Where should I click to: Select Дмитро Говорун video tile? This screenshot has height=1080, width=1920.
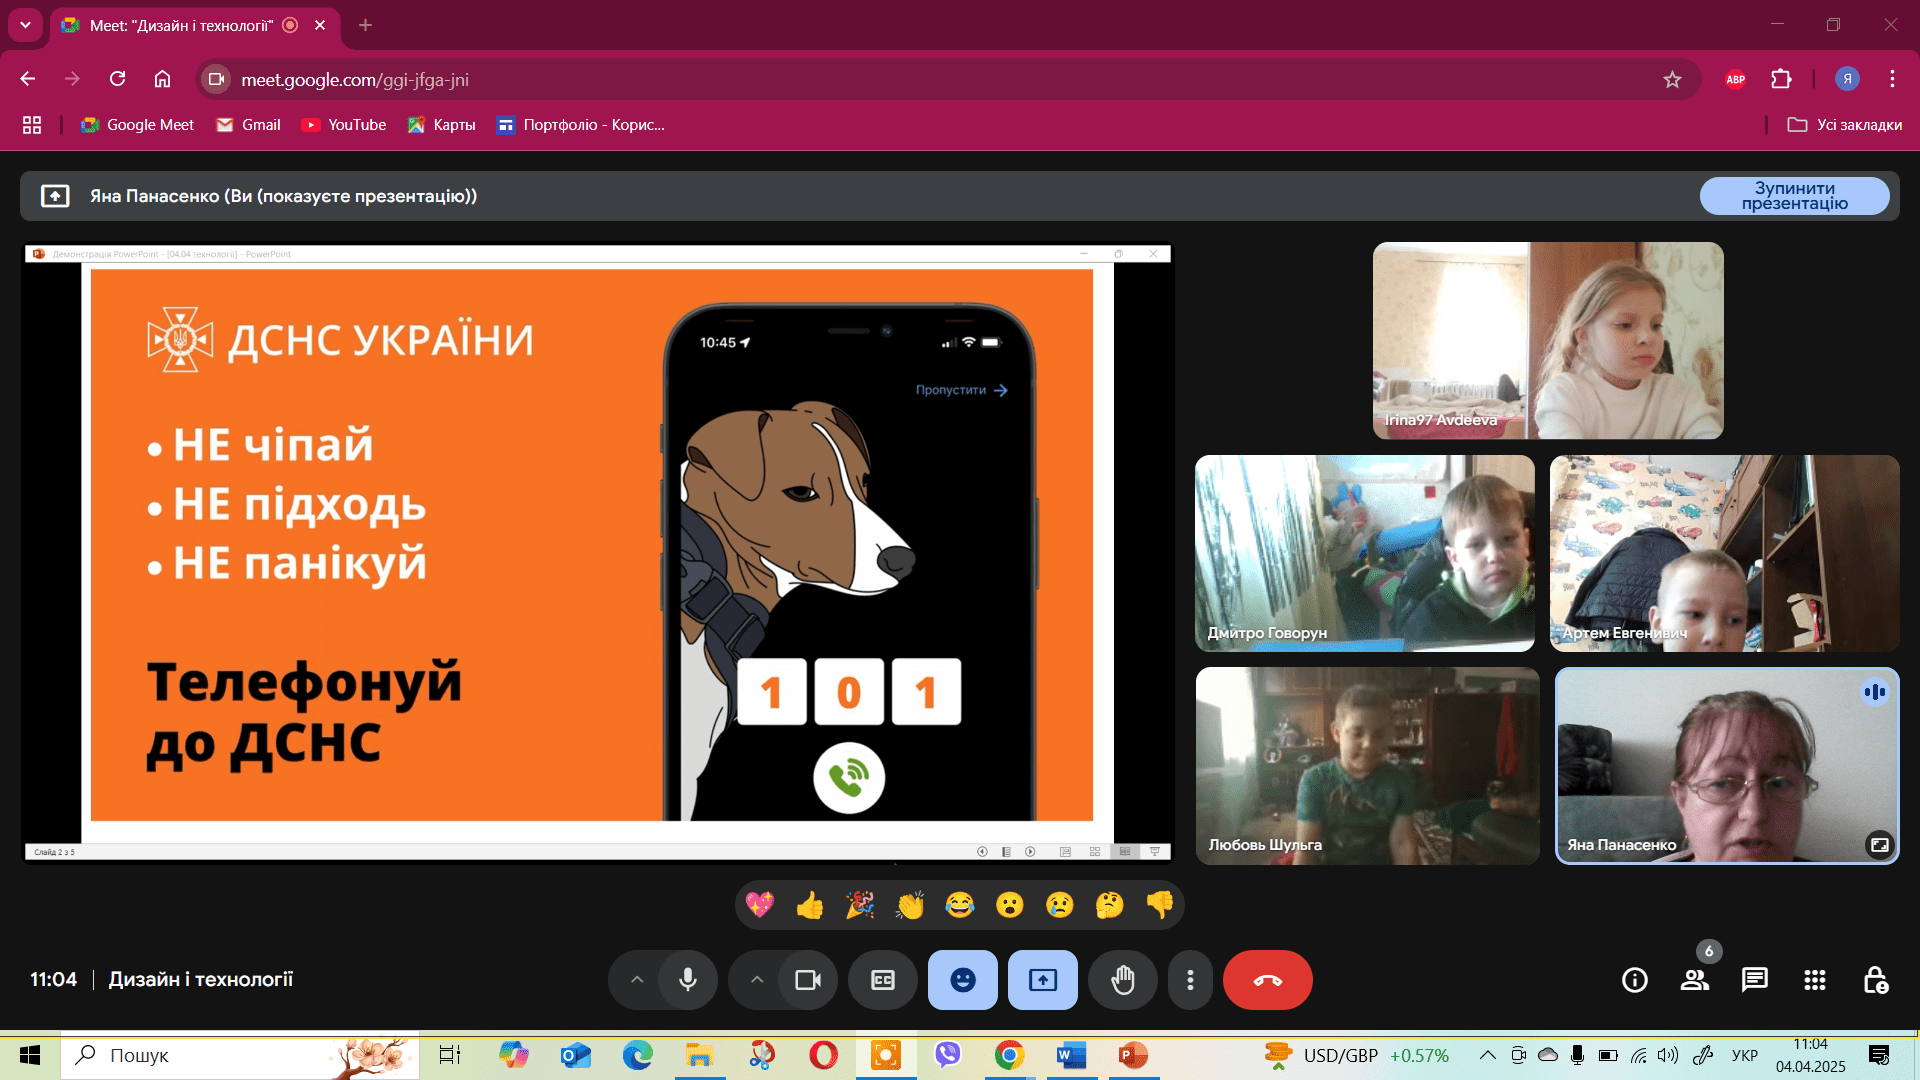(1365, 553)
